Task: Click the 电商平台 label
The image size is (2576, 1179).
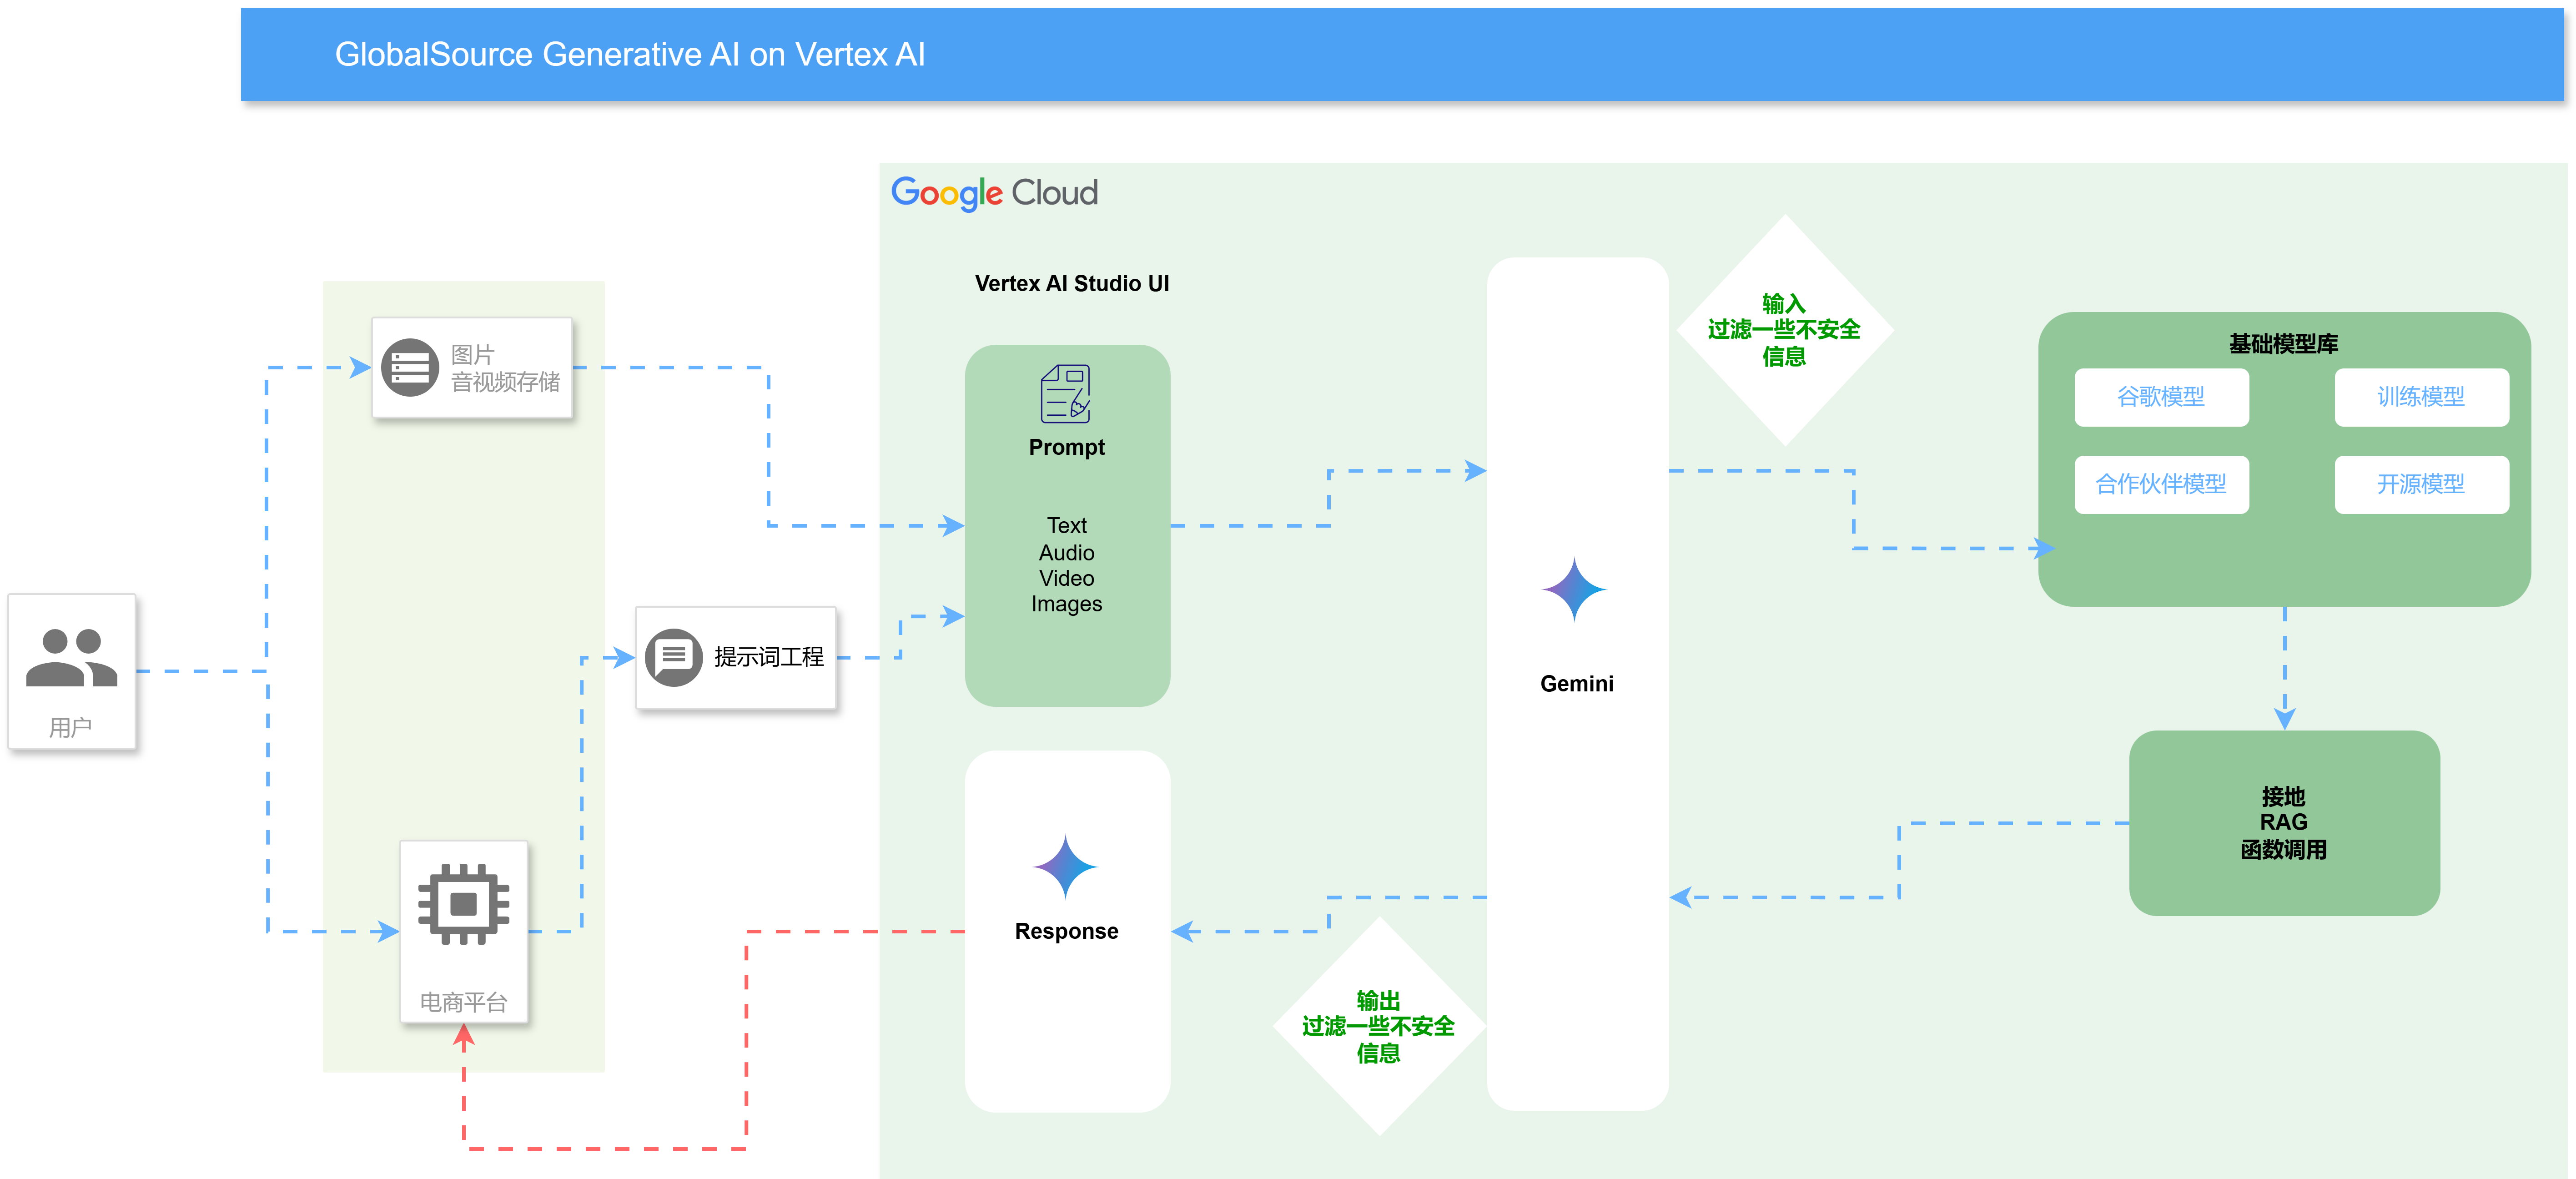Action: (463, 1002)
